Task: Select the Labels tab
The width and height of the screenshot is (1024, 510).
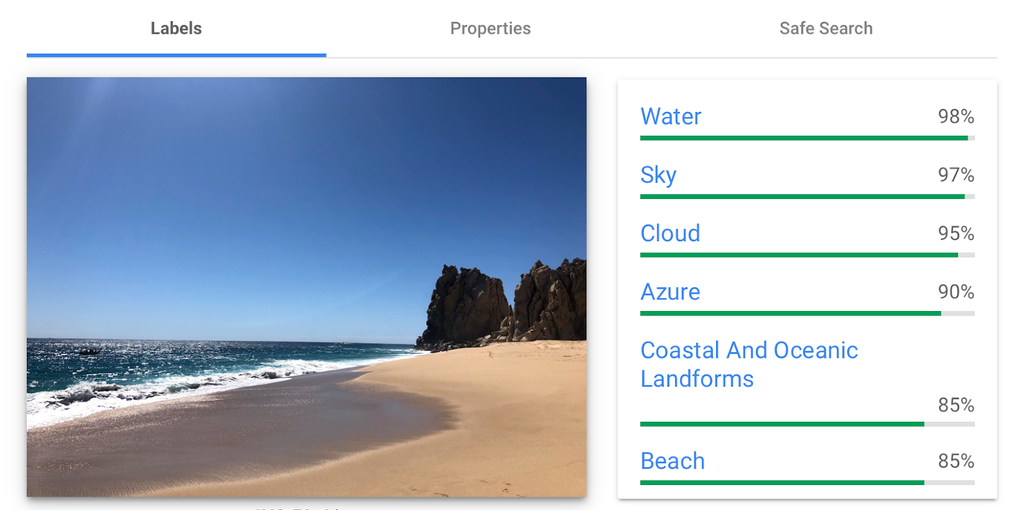Action: pyautogui.click(x=176, y=28)
